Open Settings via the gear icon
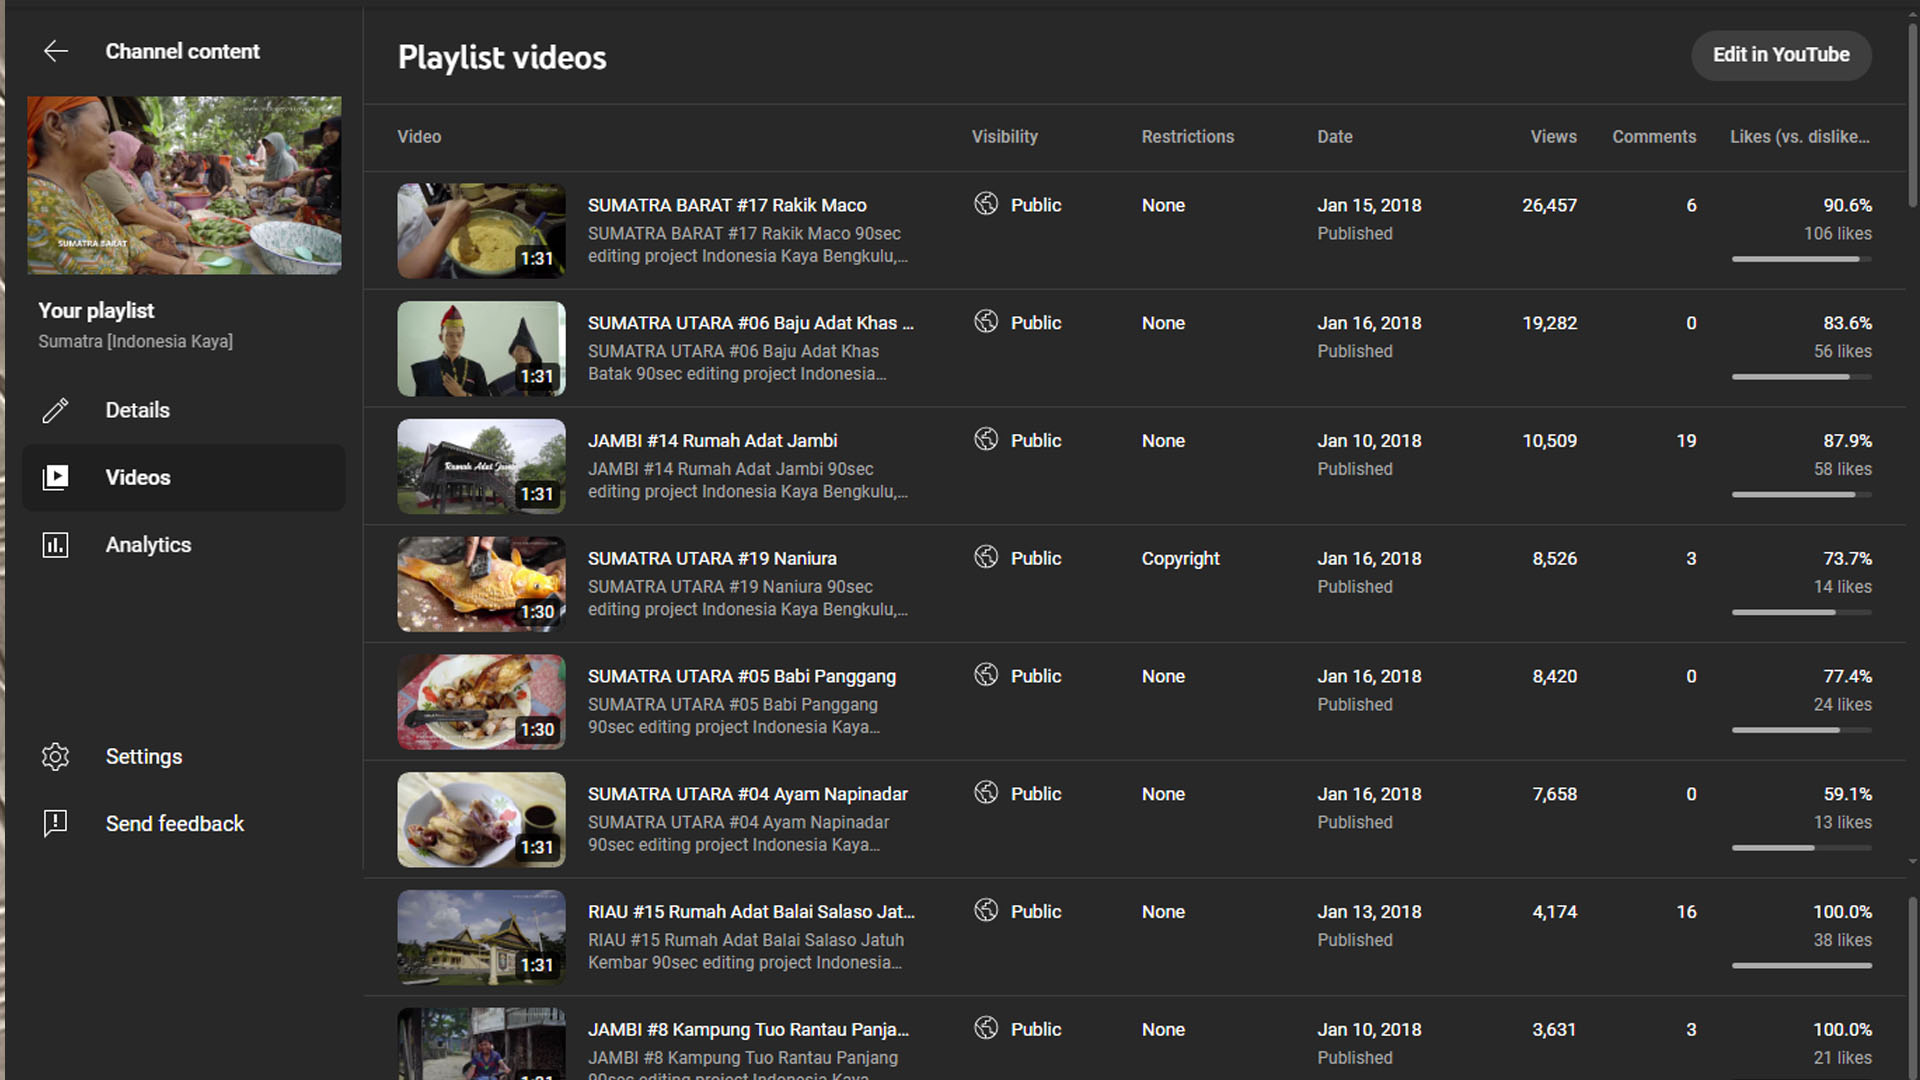 click(x=56, y=757)
